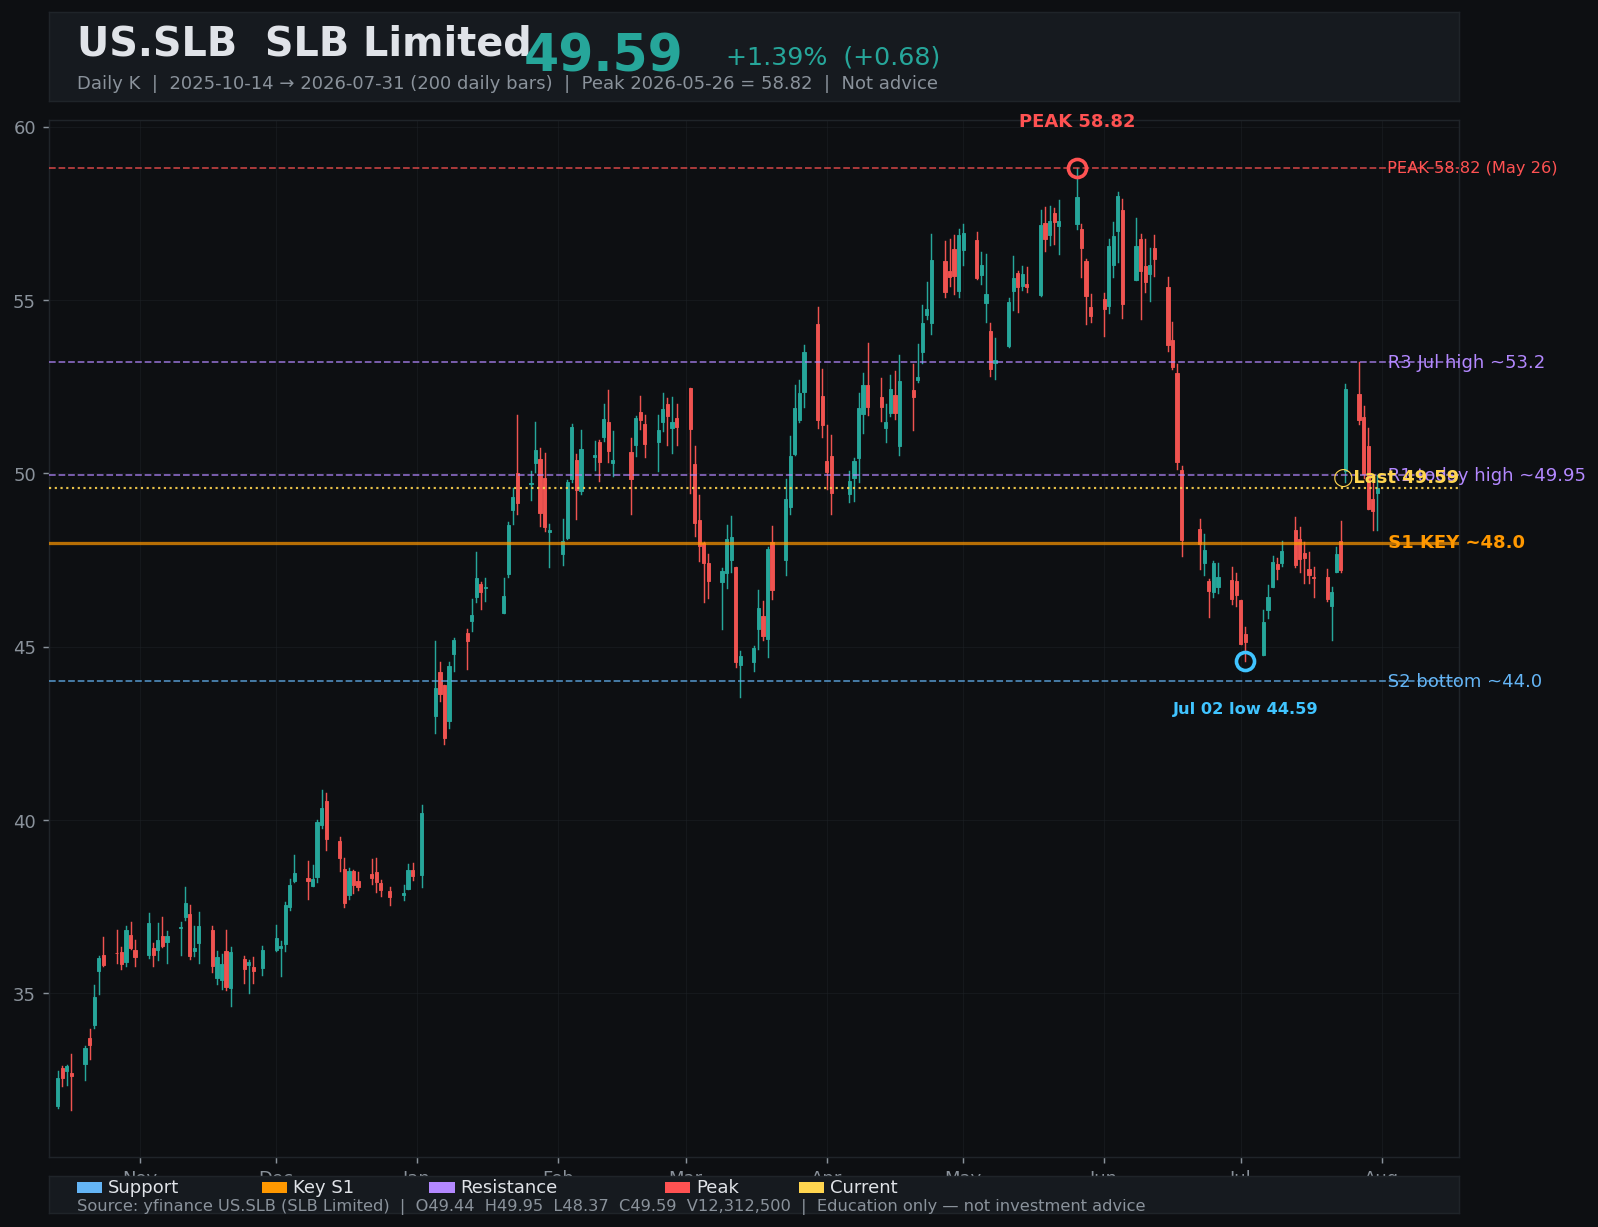Click the 'Source: yfinance US.SLB' footer text

tap(611, 1205)
